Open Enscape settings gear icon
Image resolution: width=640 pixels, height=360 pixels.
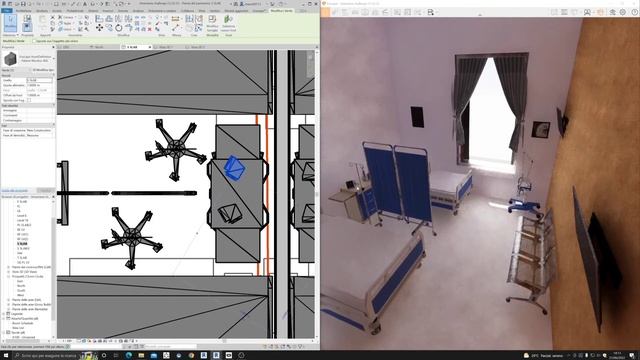tap(622, 12)
